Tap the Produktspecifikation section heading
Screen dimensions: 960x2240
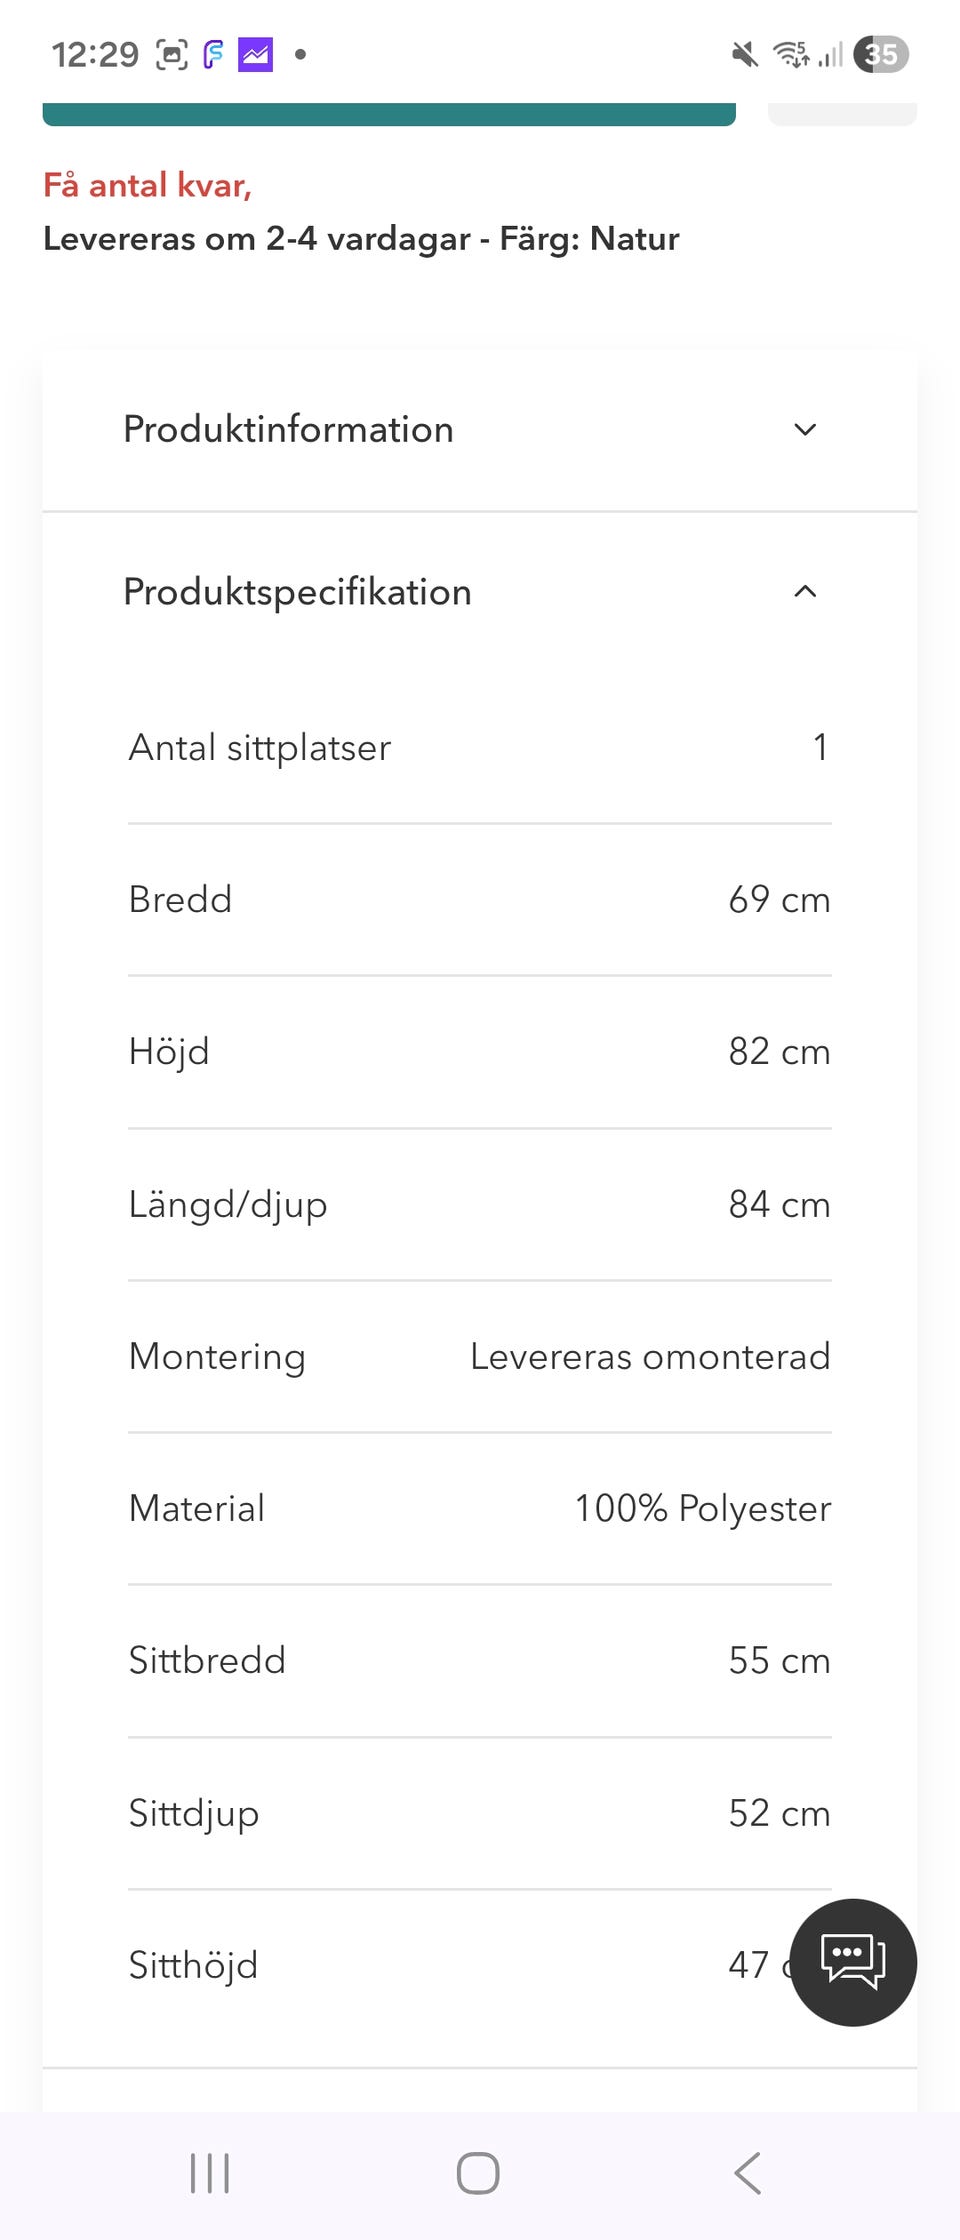pos(297,592)
